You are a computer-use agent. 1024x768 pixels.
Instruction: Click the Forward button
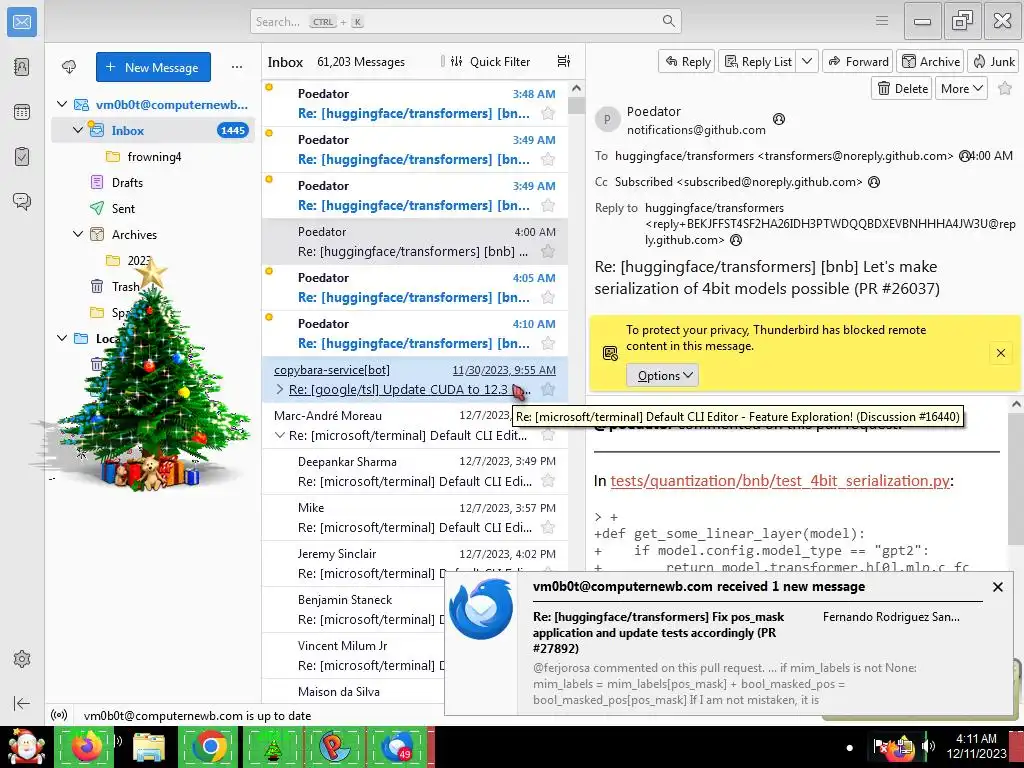coord(858,61)
